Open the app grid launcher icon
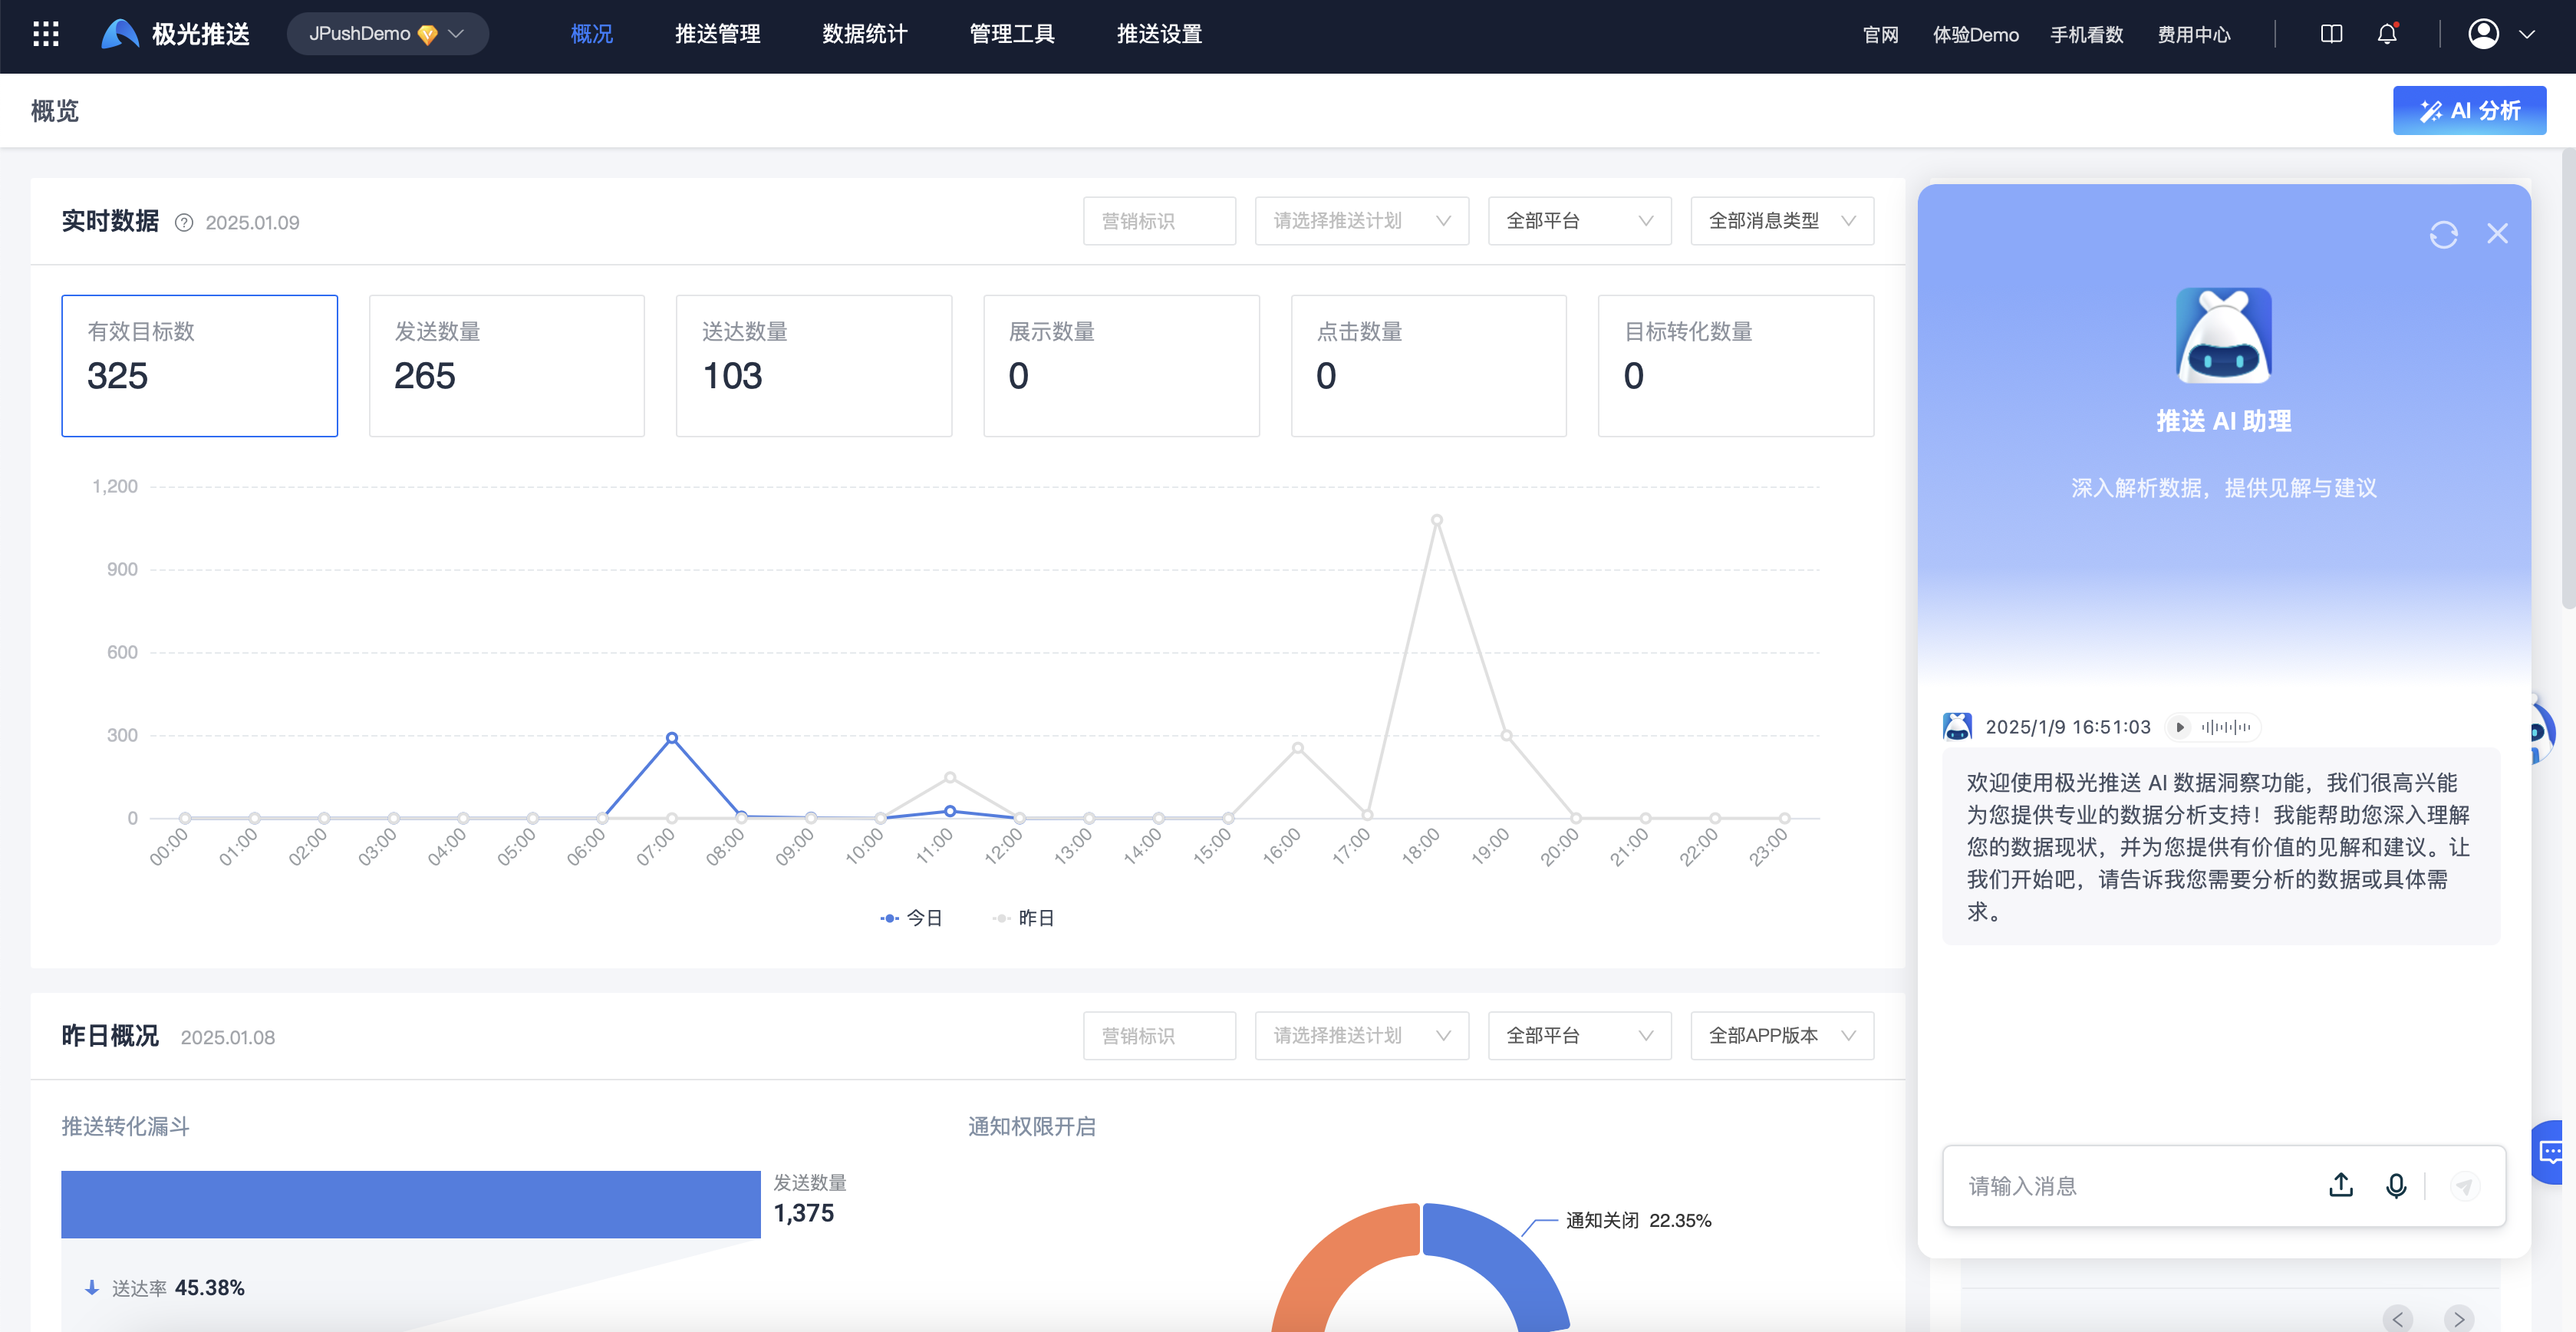2576x1332 pixels. click(46, 34)
